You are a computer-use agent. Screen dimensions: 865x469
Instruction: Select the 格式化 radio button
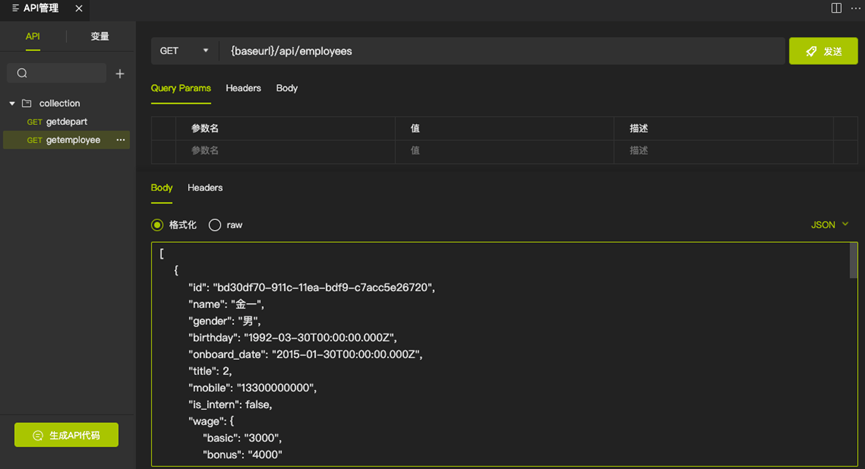[157, 225]
